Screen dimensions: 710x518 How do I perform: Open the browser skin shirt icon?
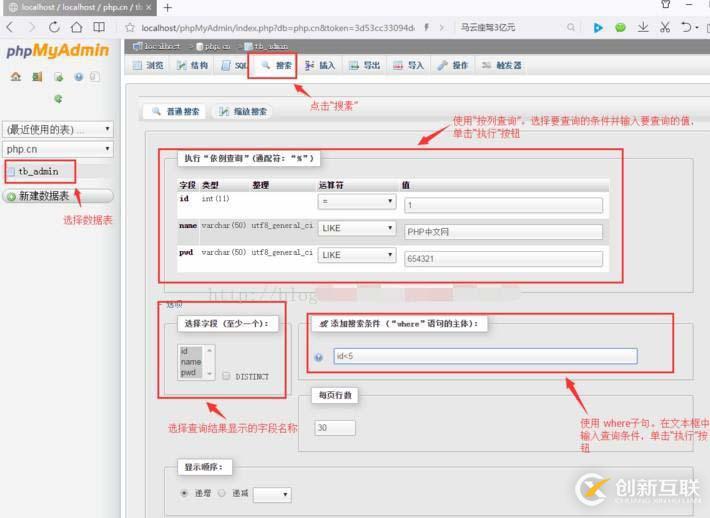click(666, 4)
